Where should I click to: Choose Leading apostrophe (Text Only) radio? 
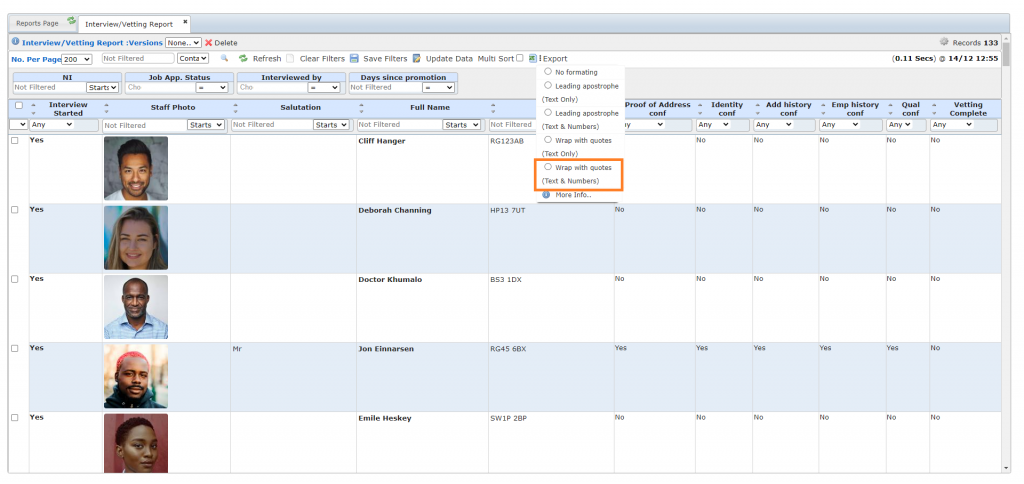[x=548, y=86]
